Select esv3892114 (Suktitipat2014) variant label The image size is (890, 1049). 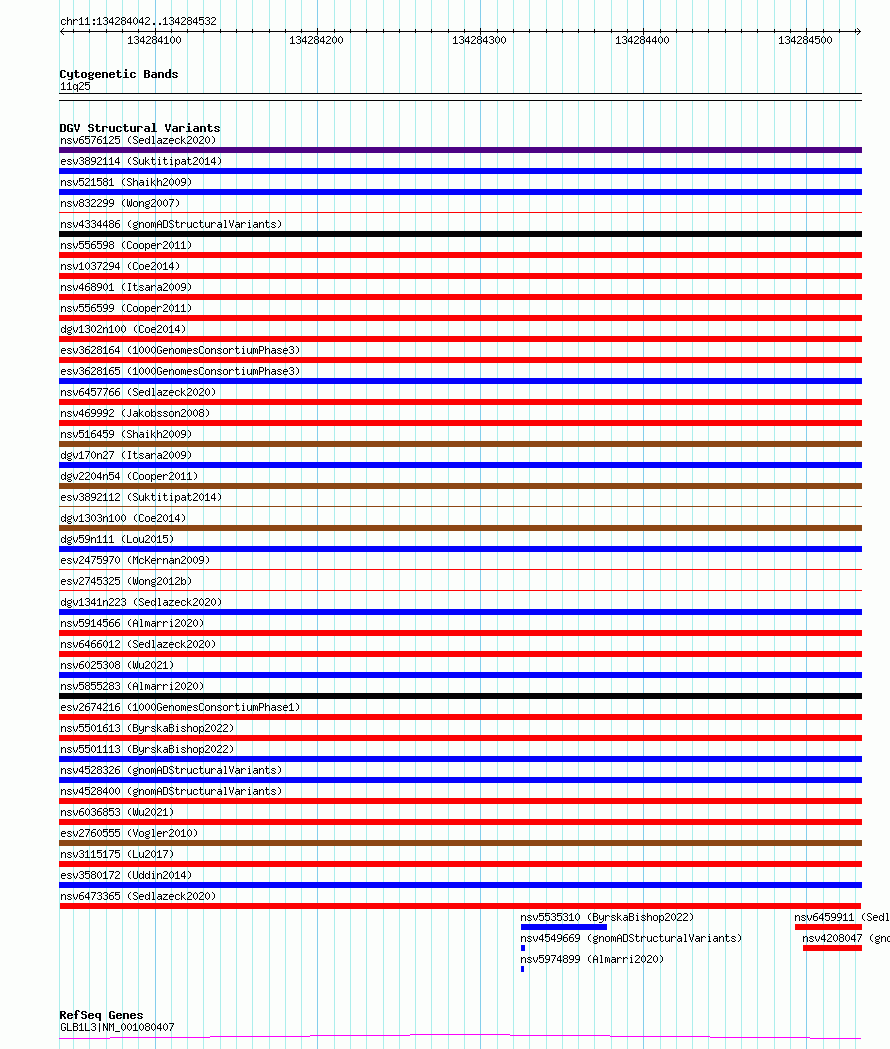pyautogui.click(x=141, y=161)
